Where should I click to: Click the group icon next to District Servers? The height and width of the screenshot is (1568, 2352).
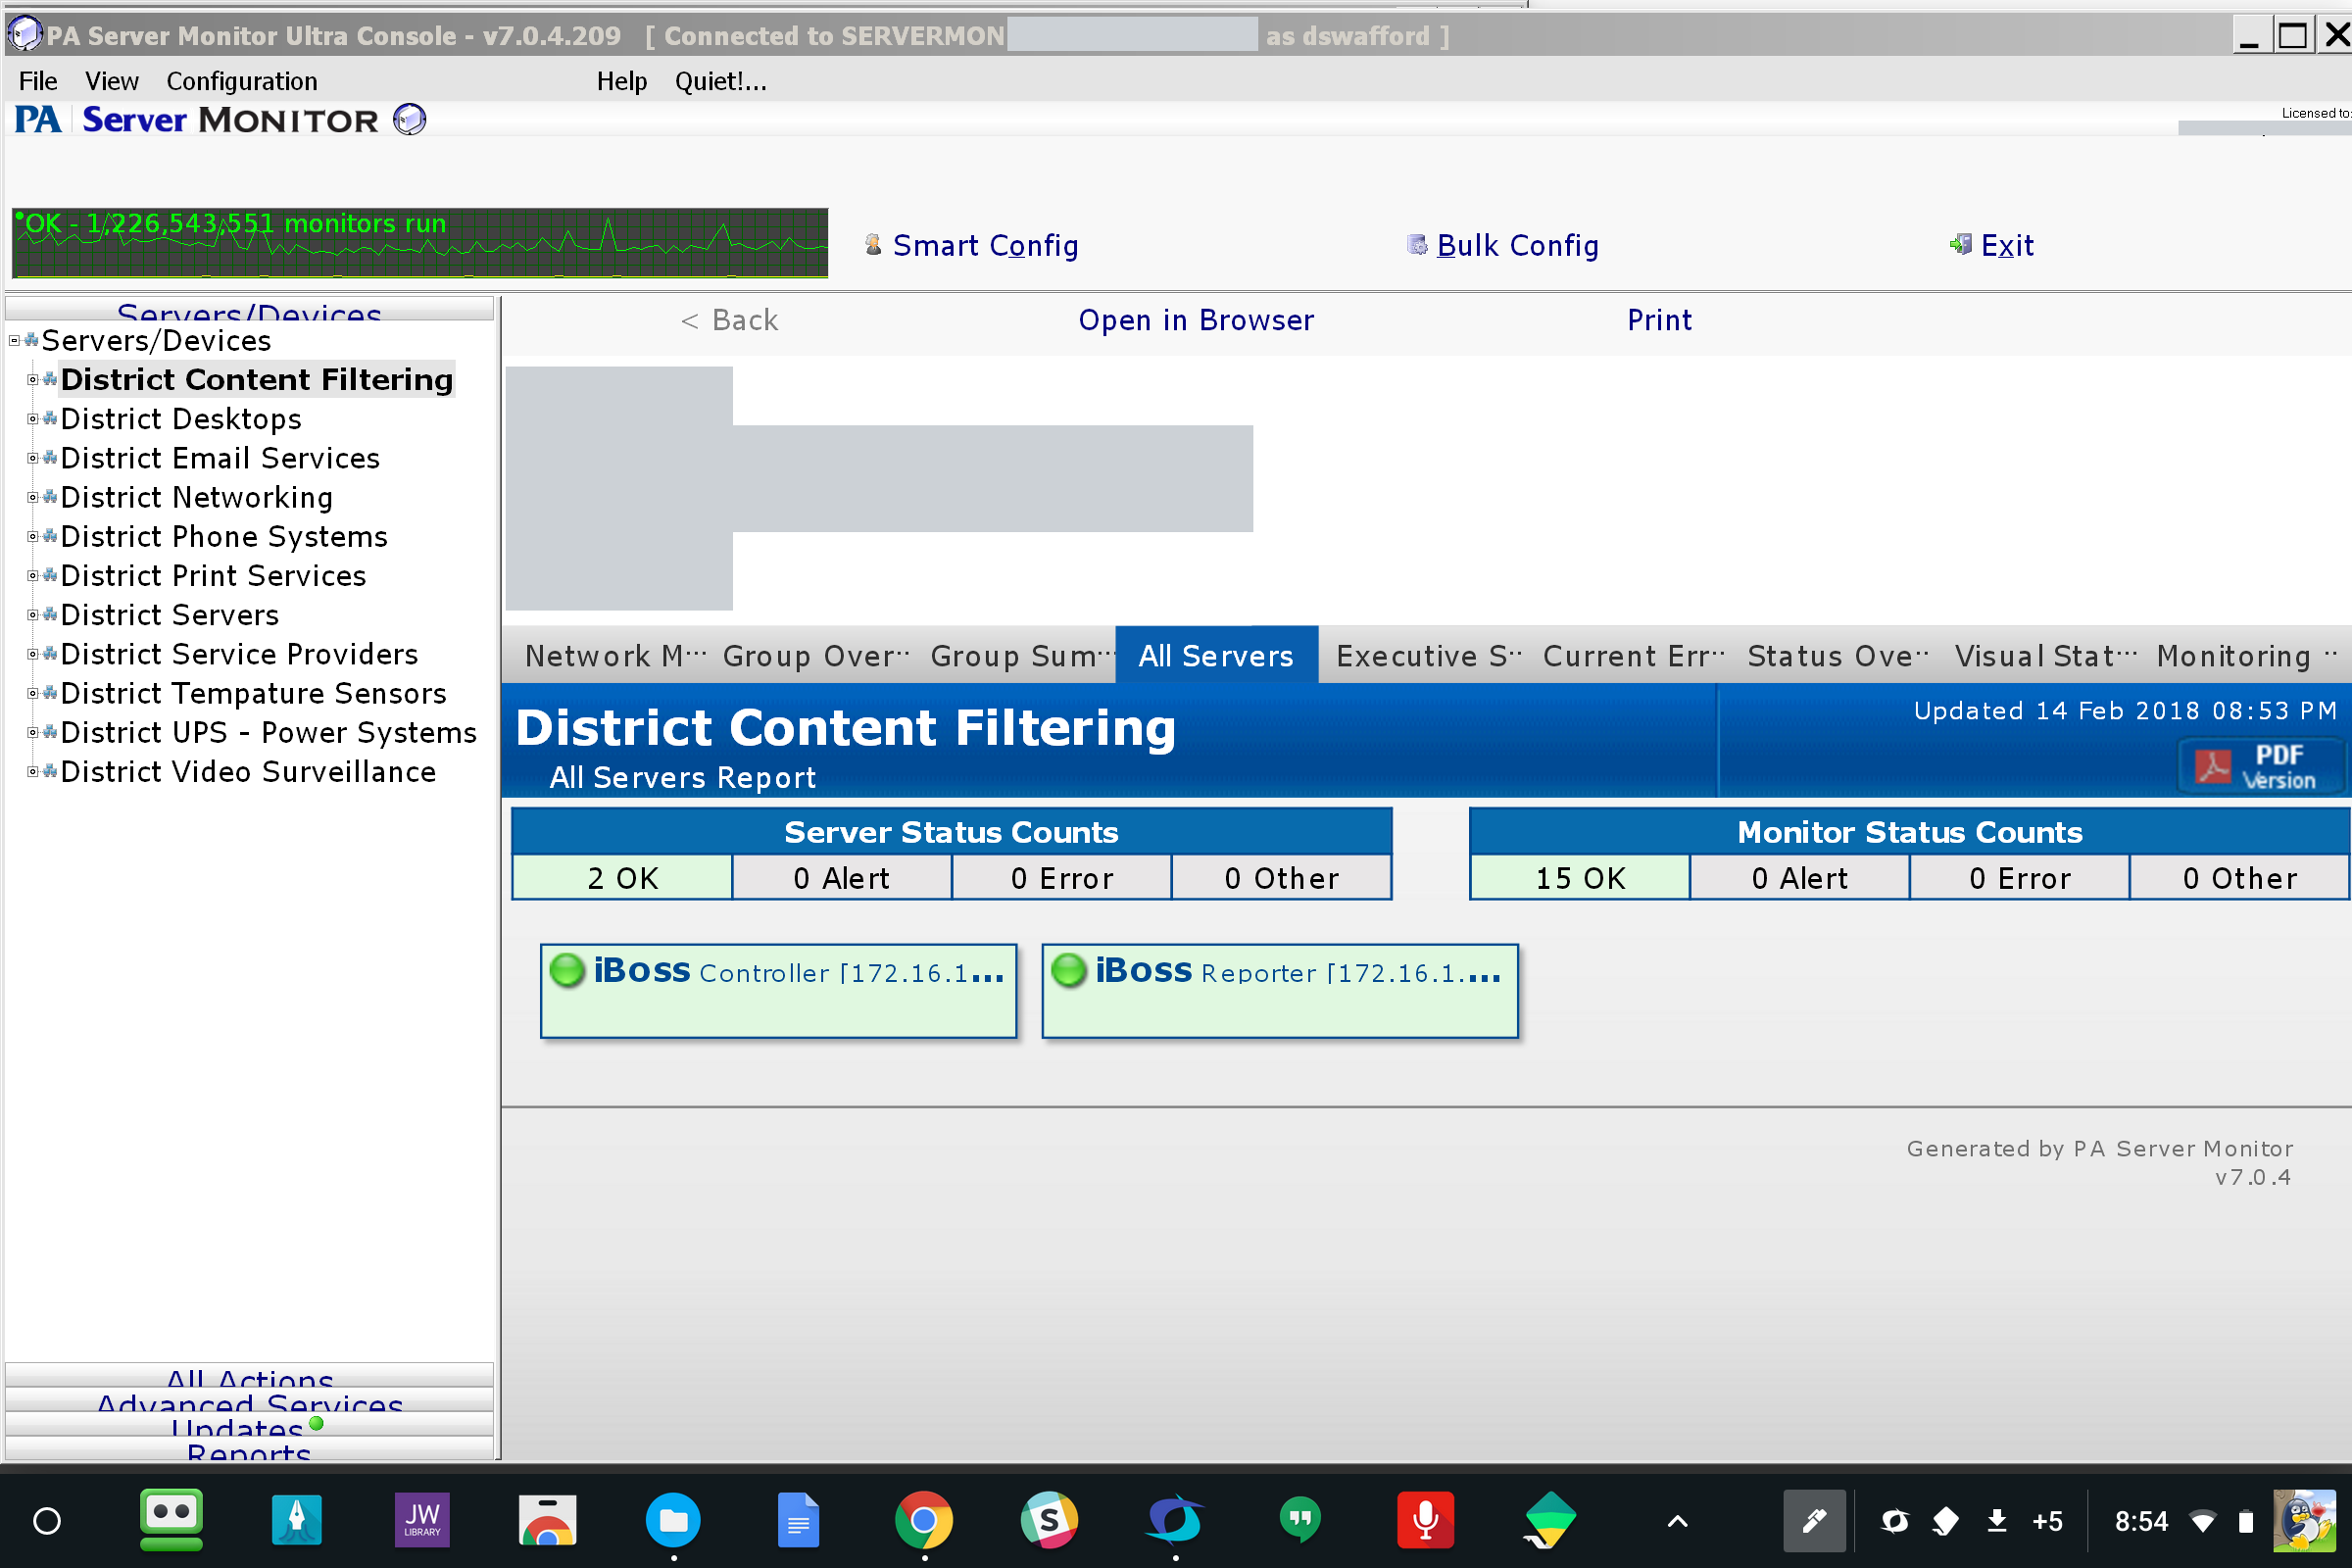[50, 615]
